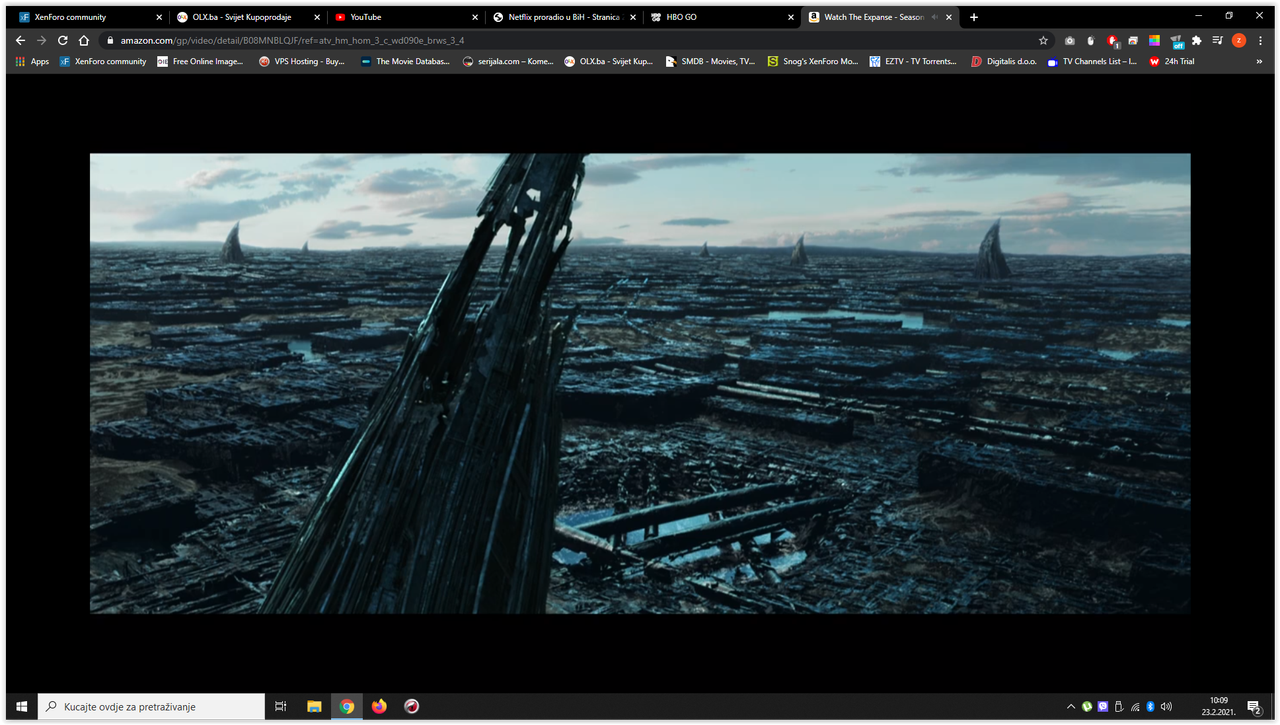Image resolution: width=1280 pixels, height=725 pixels.
Task: Open the Snog's XenForo bookmark
Action: pyautogui.click(x=813, y=61)
